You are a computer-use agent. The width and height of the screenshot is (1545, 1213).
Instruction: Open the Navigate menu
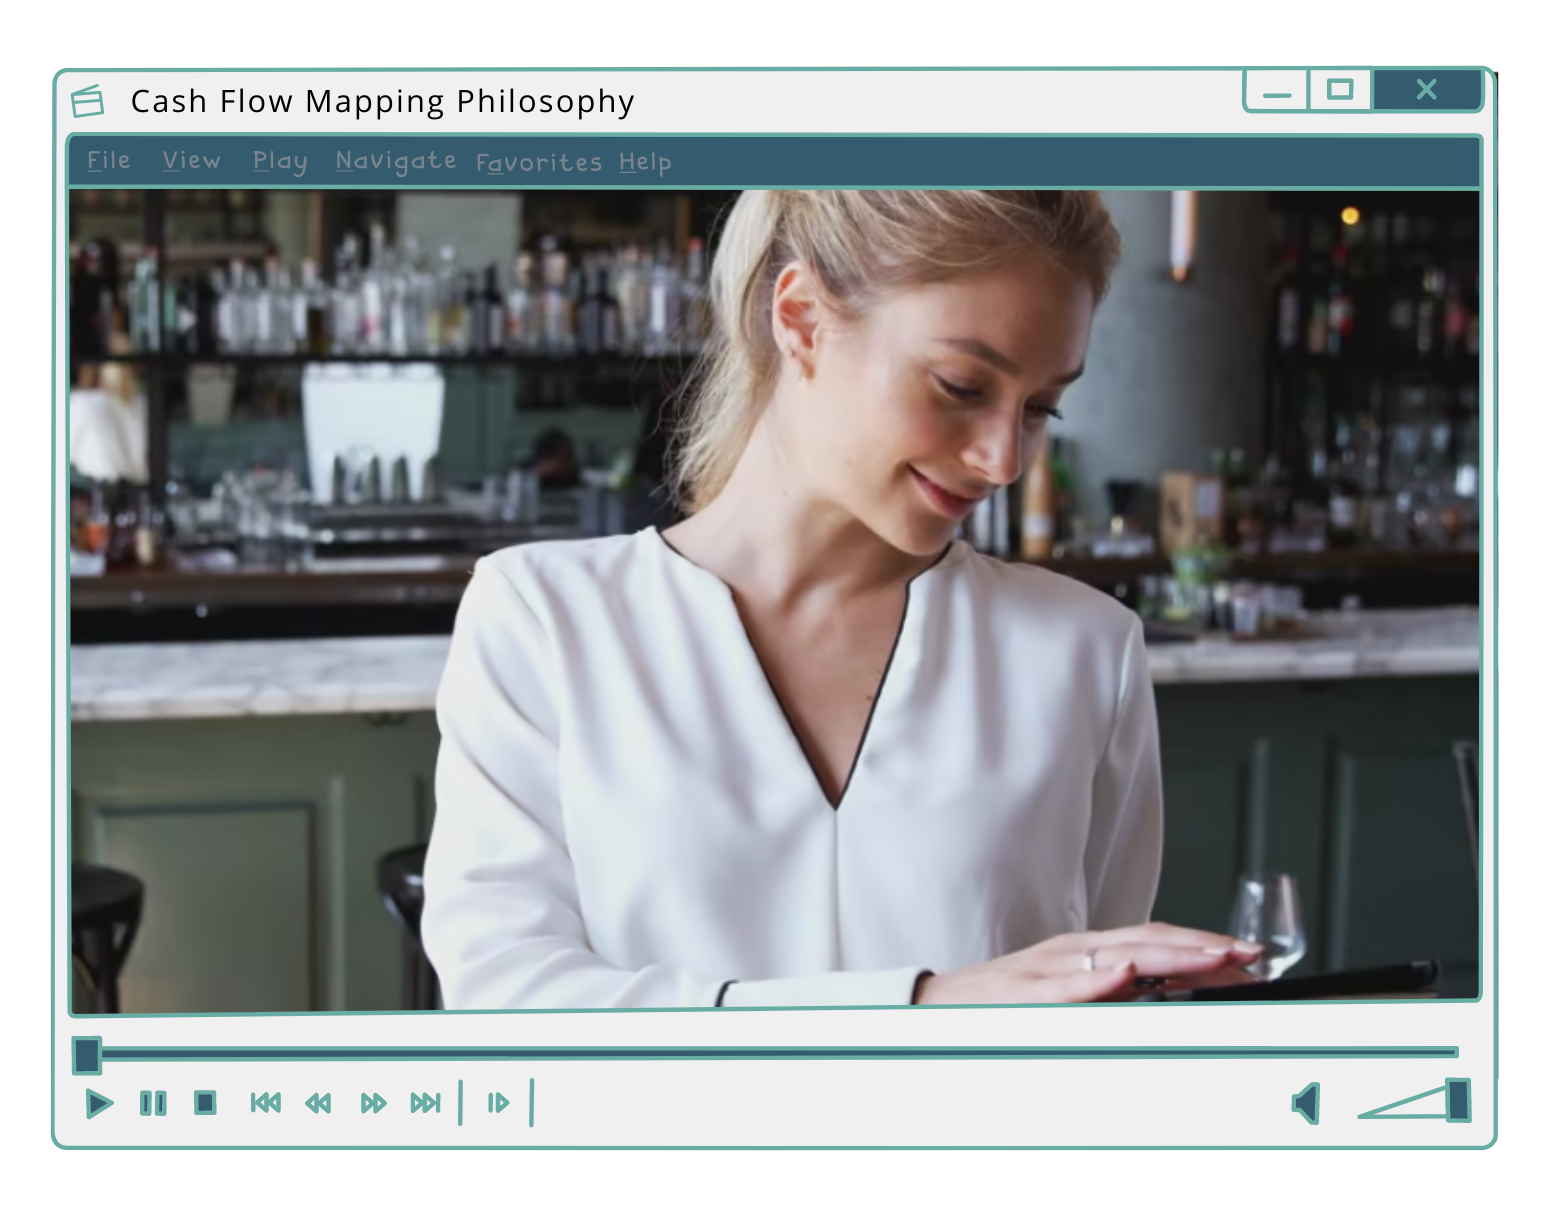(395, 162)
